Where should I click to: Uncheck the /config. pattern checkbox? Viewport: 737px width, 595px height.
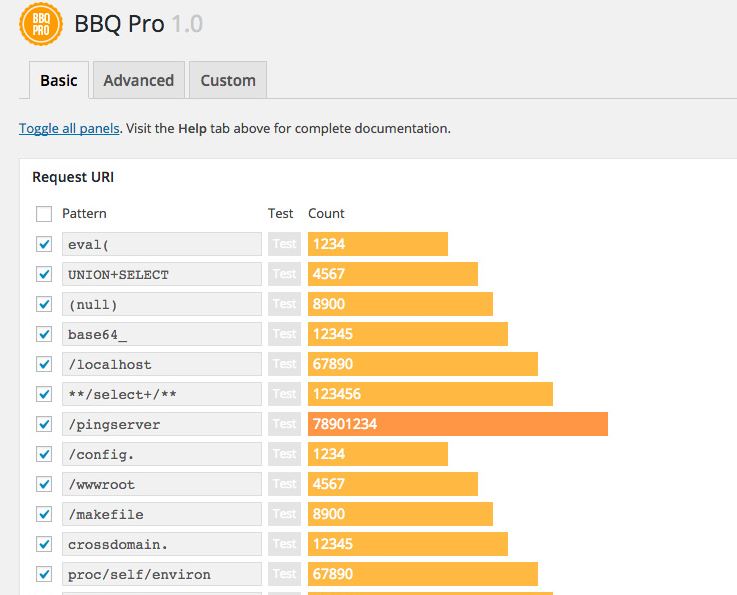coord(44,454)
